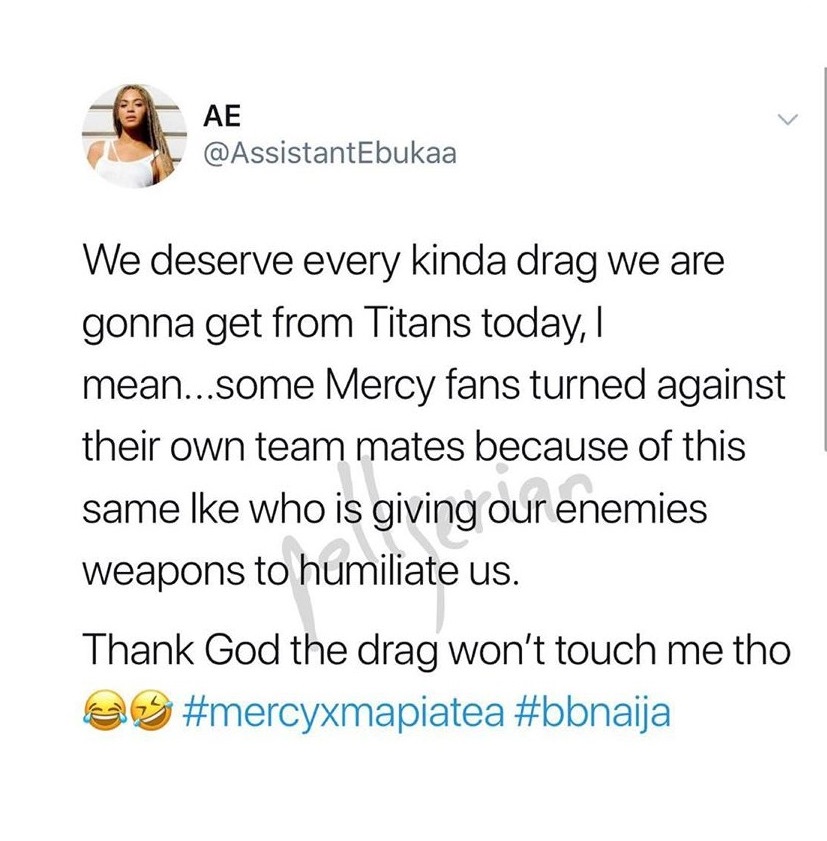Open the #bbnaija hashtag

[592, 713]
